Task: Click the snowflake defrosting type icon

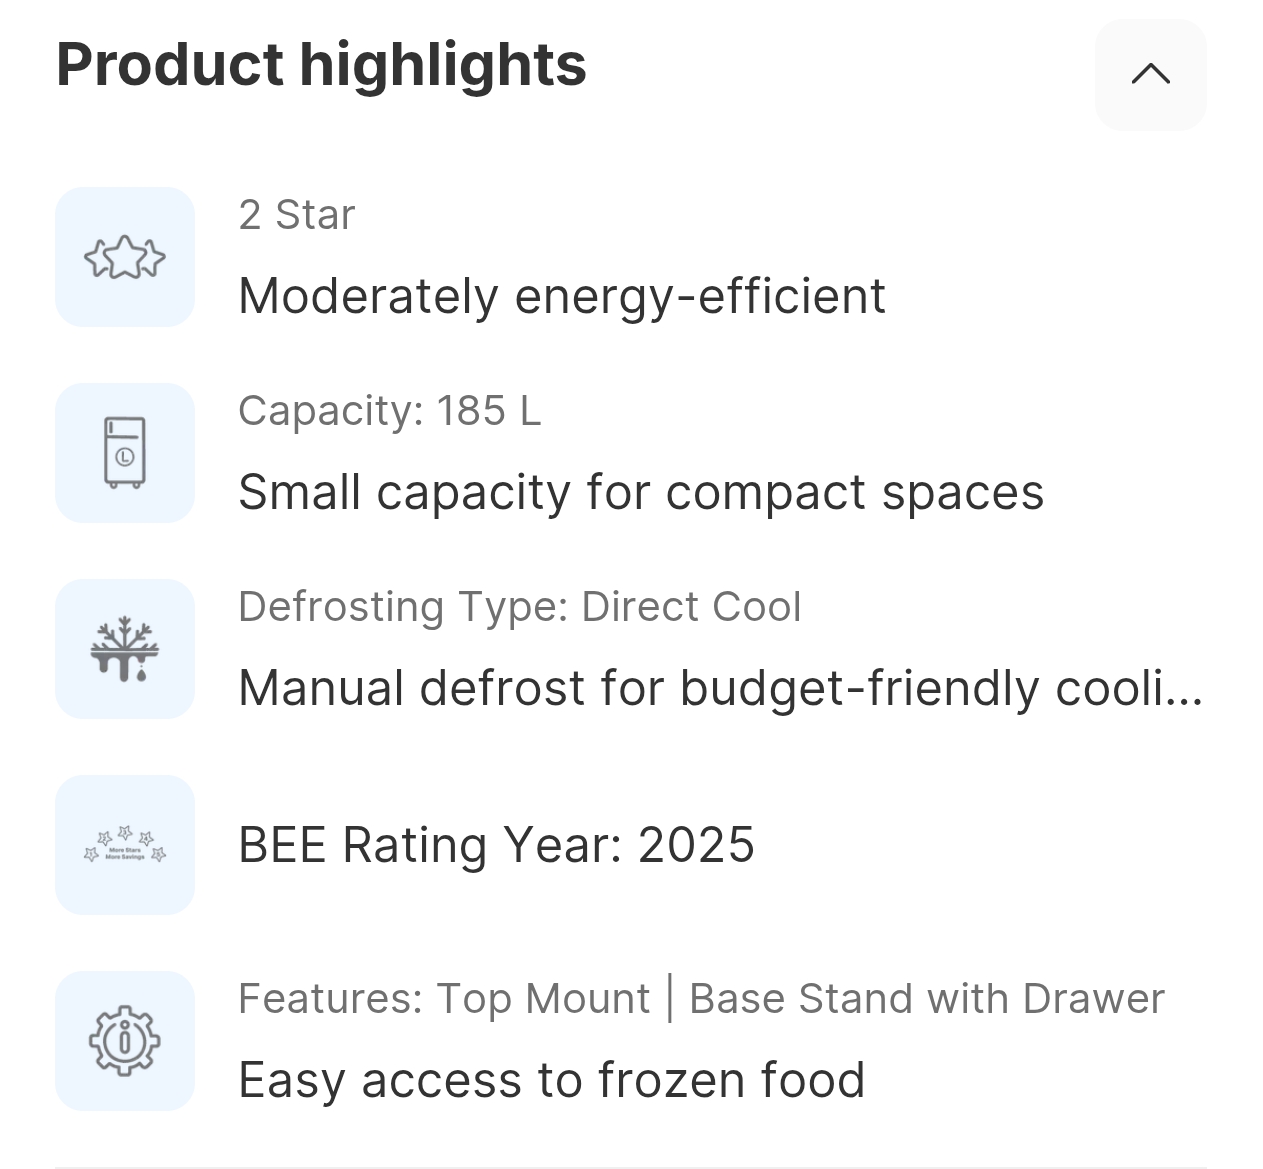Action: click(125, 649)
